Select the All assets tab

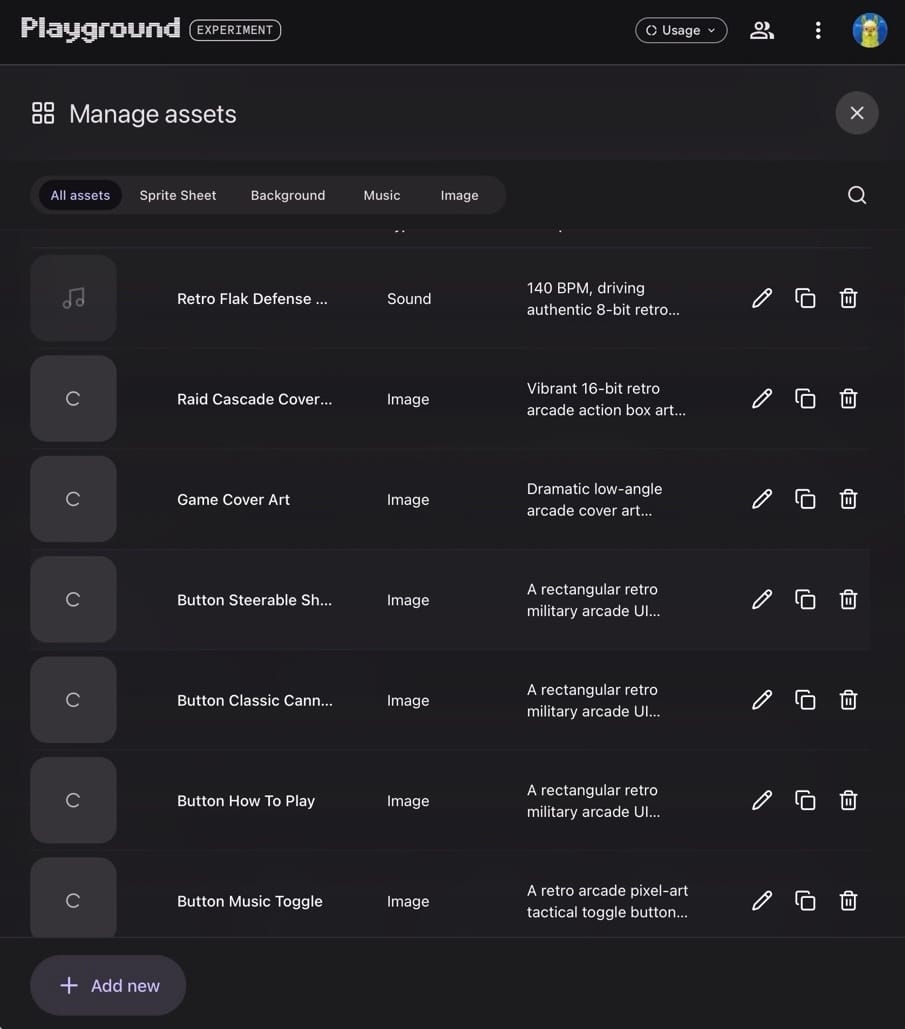80,195
